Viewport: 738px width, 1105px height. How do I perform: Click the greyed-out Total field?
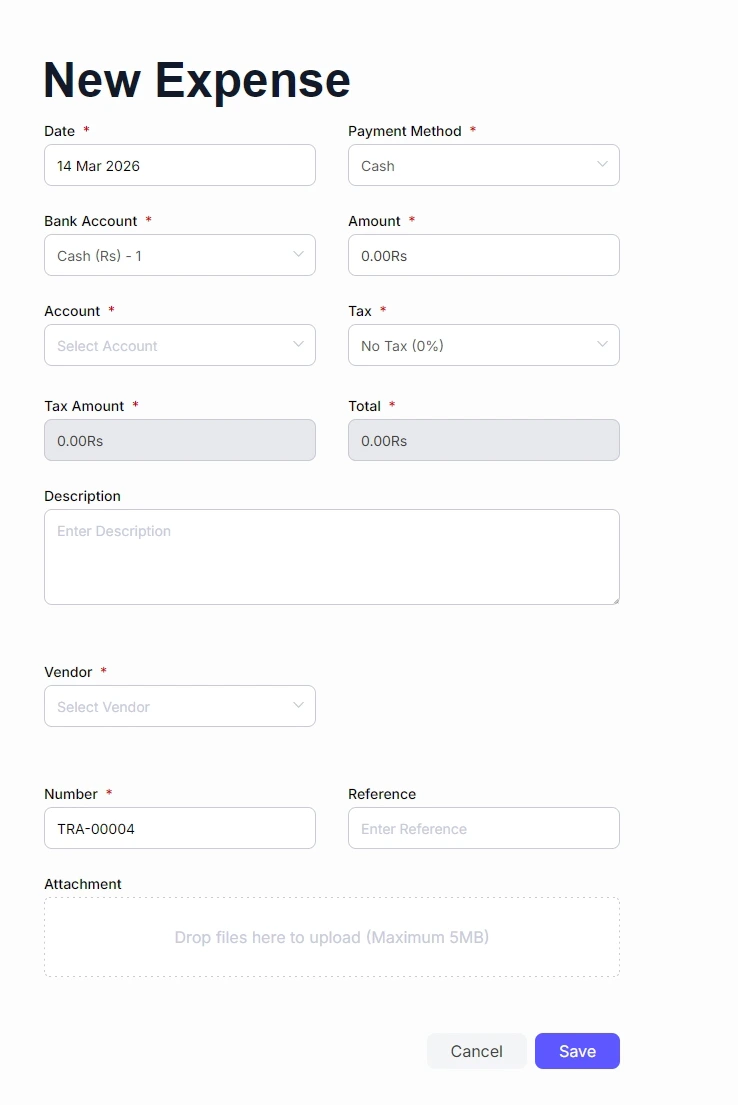click(483, 440)
